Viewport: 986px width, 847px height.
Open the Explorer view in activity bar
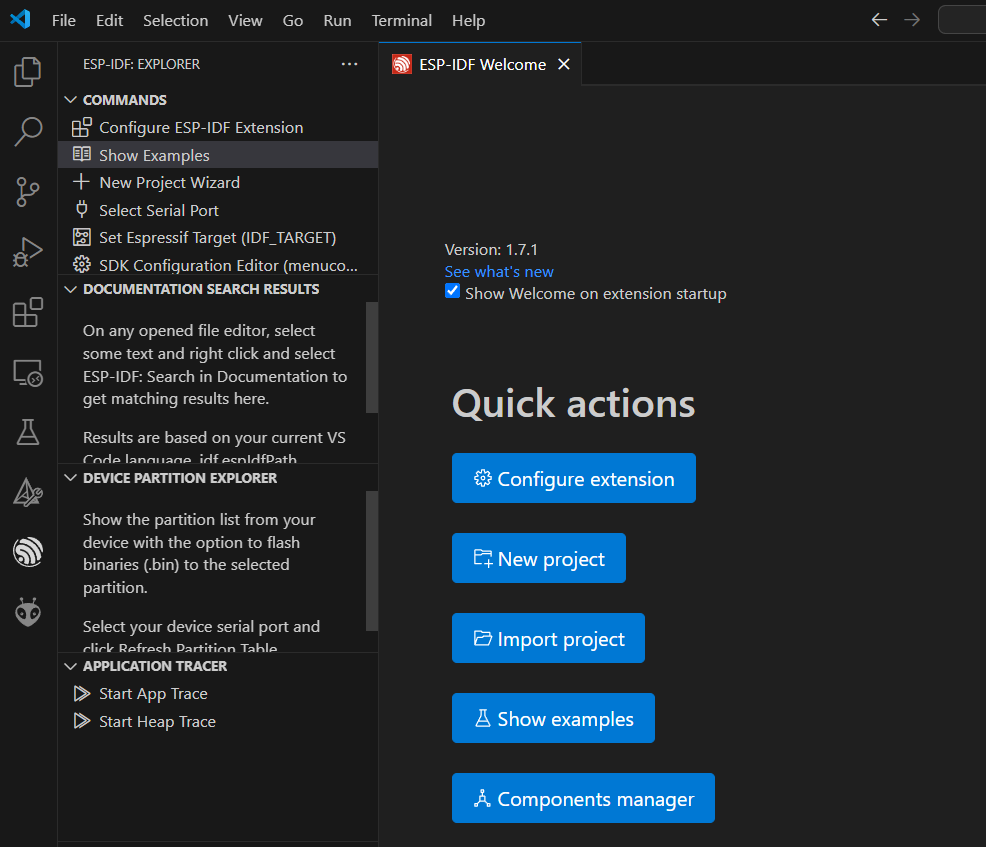pyautogui.click(x=28, y=71)
